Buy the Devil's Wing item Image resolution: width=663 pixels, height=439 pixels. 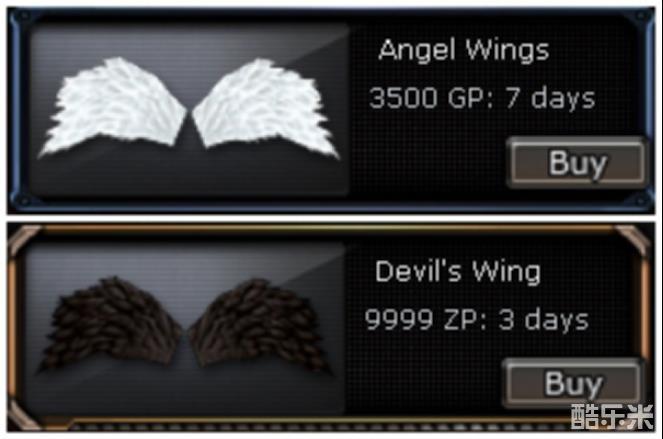click(573, 384)
